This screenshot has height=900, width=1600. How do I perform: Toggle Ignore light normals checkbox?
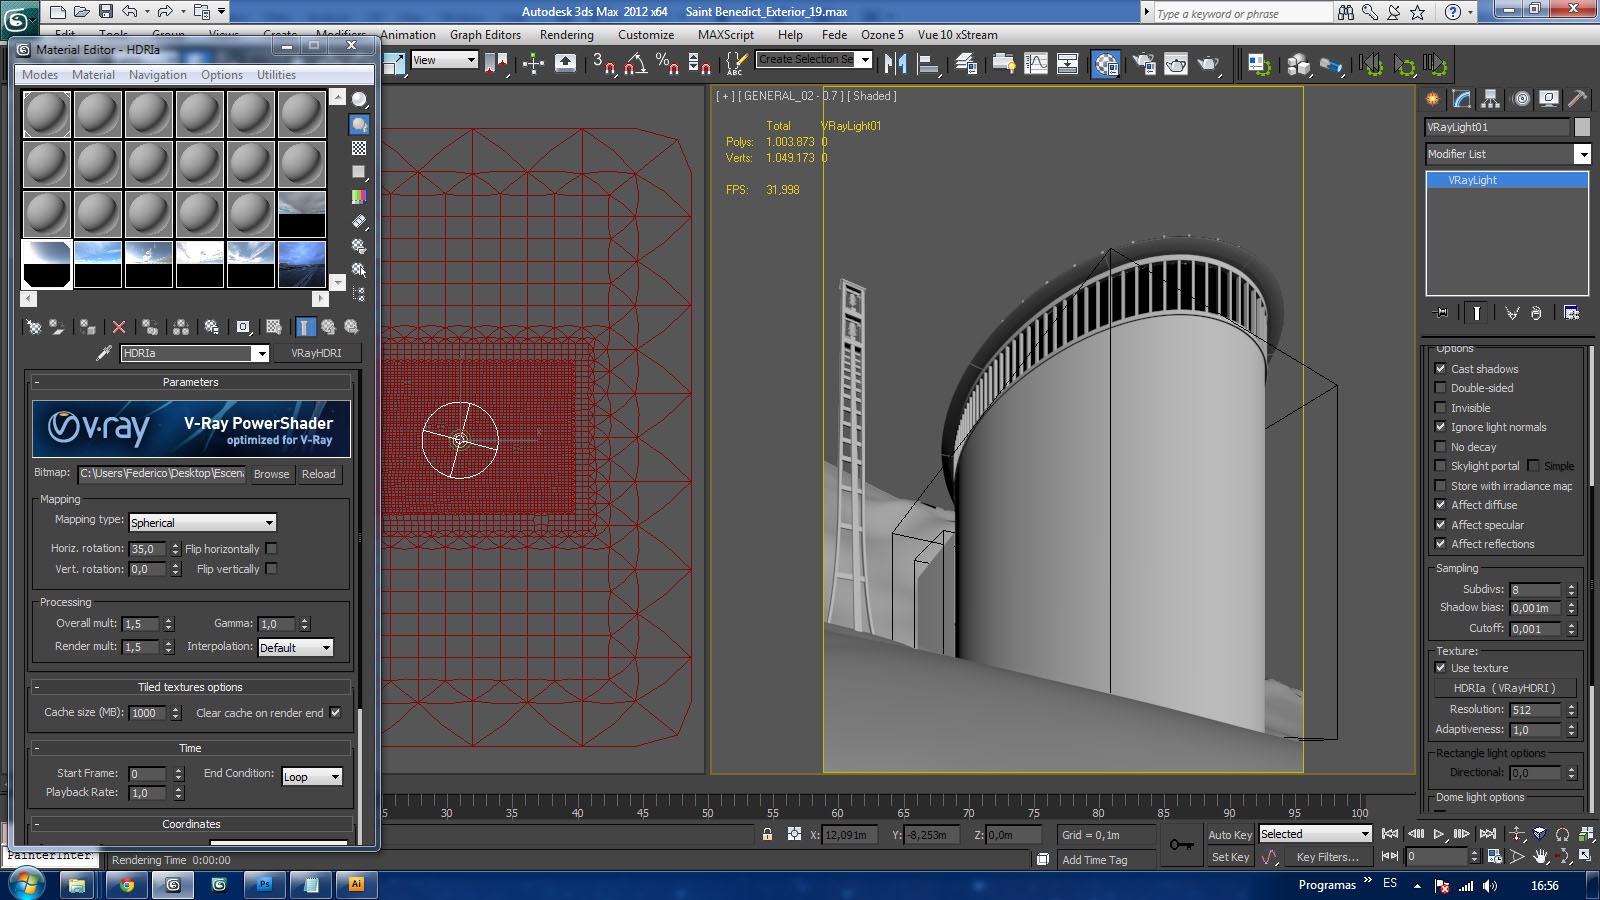1440,427
